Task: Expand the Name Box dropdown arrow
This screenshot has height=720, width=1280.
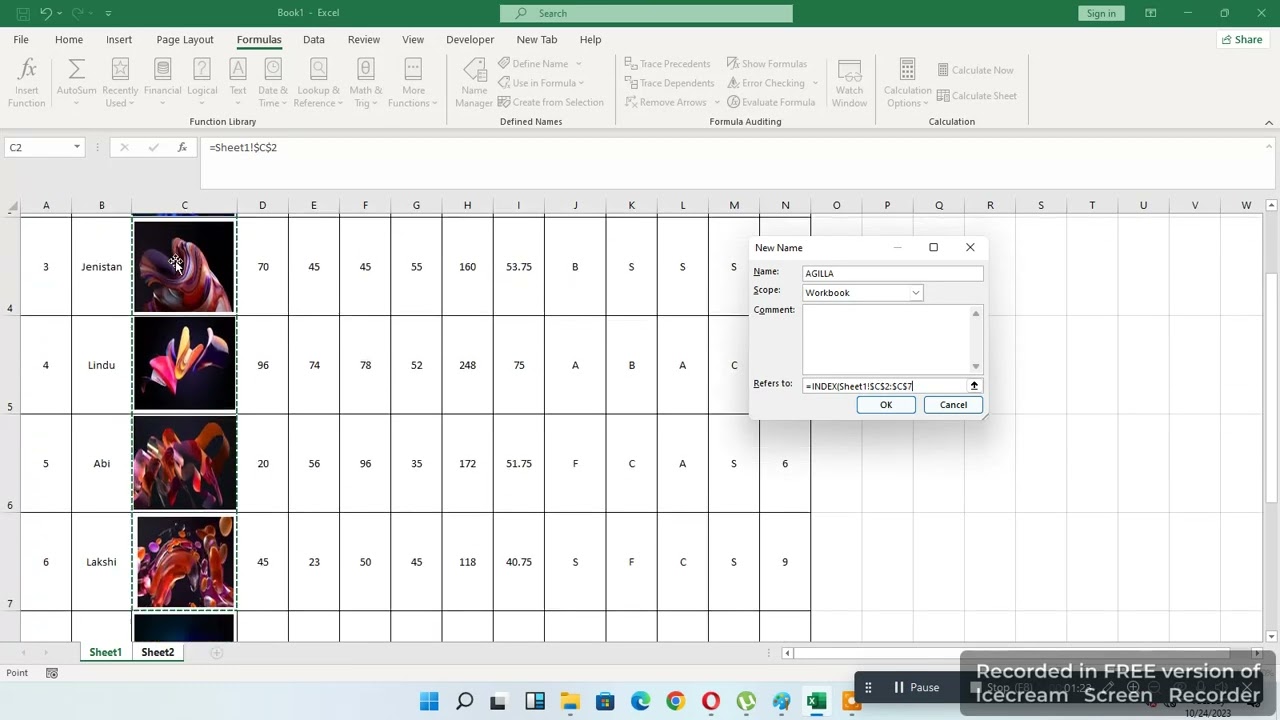Action: [76, 147]
